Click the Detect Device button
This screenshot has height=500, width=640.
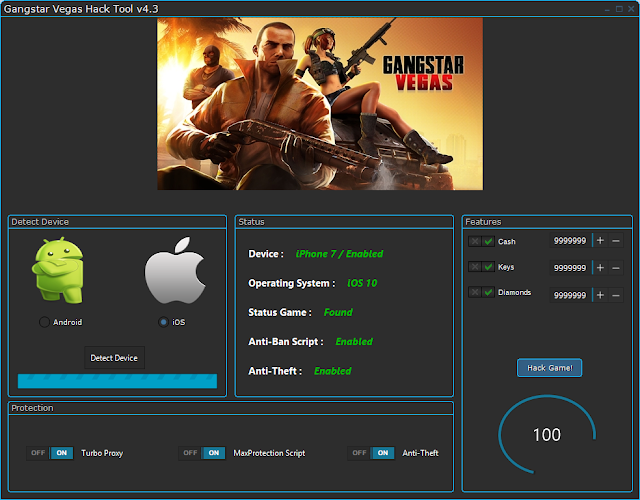pos(114,358)
